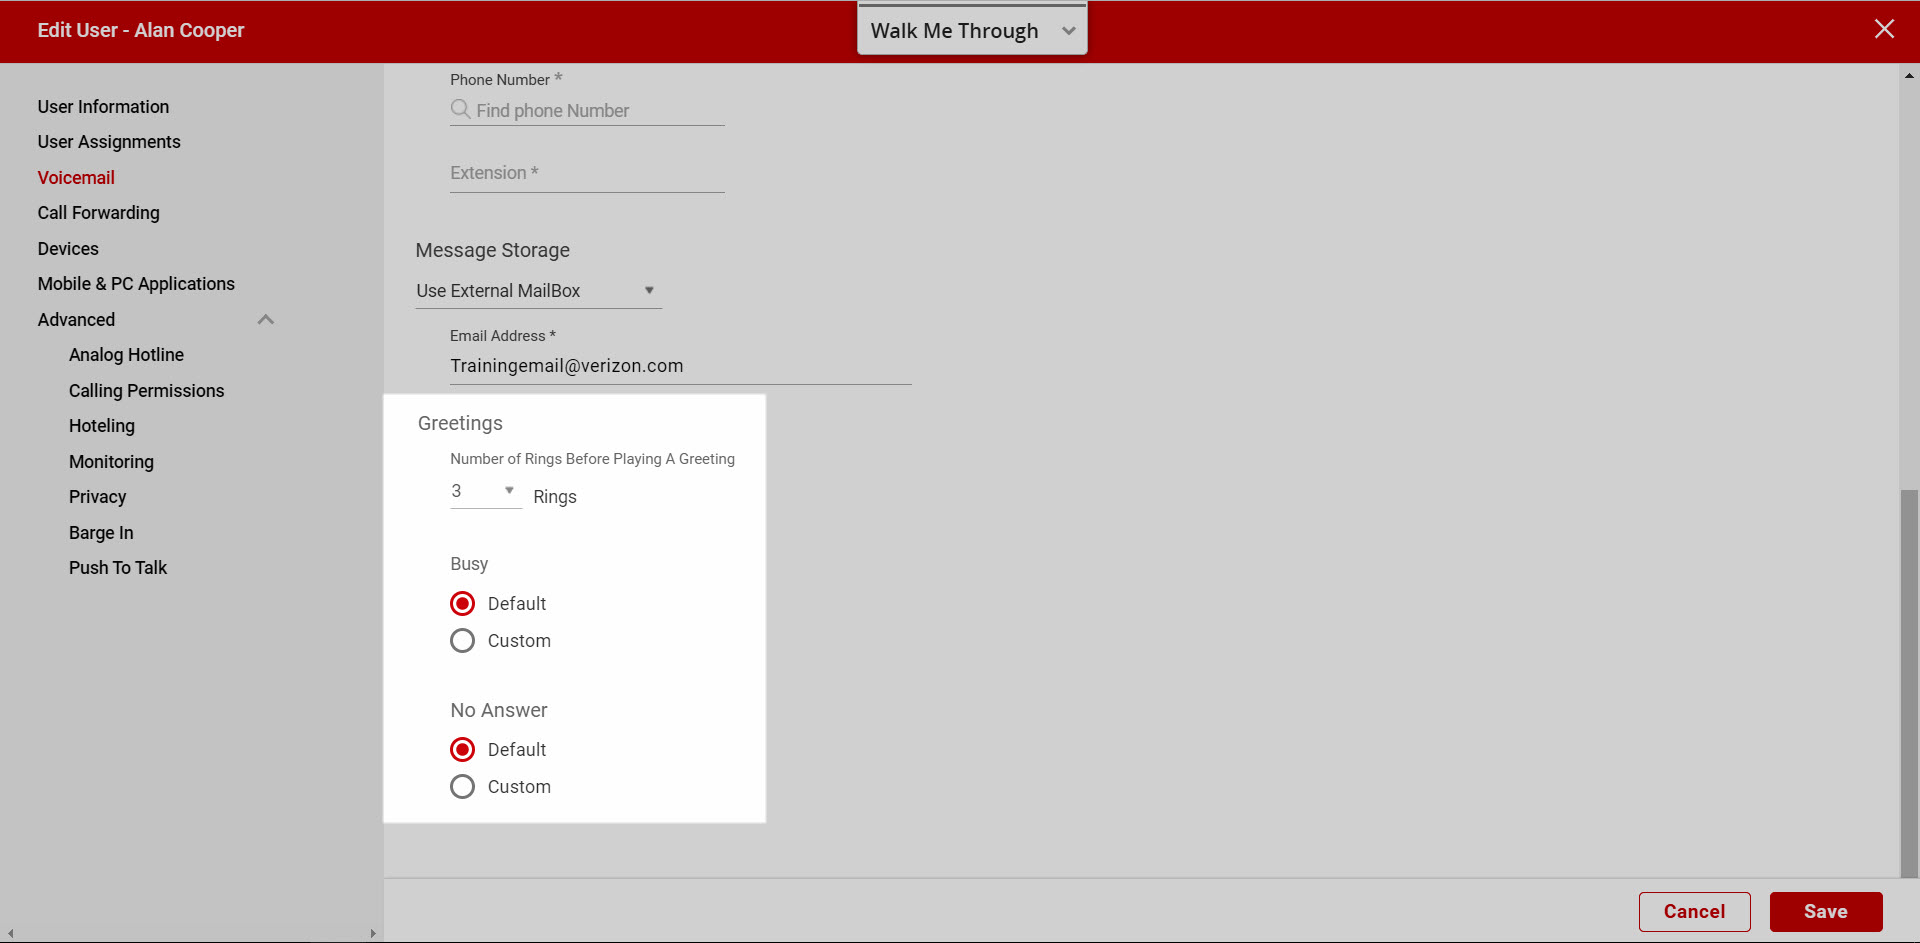The height and width of the screenshot is (943, 1920).
Task: Select Default for Busy greeting
Action: 462,604
